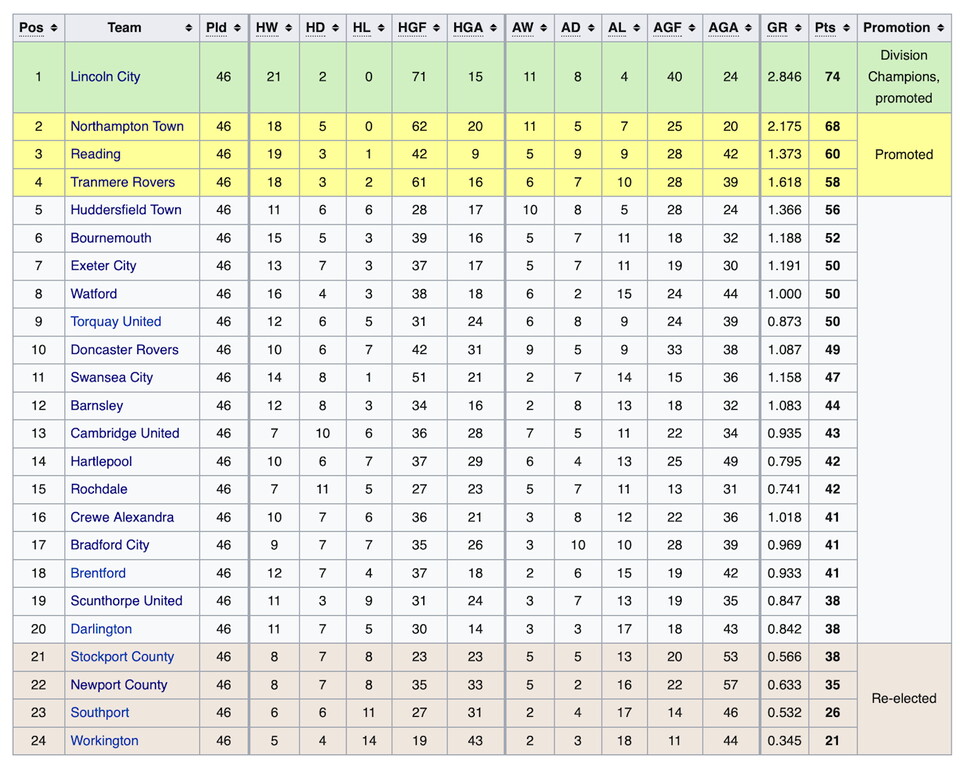This screenshot has width=960, height=765.
Task: Go to Crewe Alexandra page
Action: tap(122, 518)
